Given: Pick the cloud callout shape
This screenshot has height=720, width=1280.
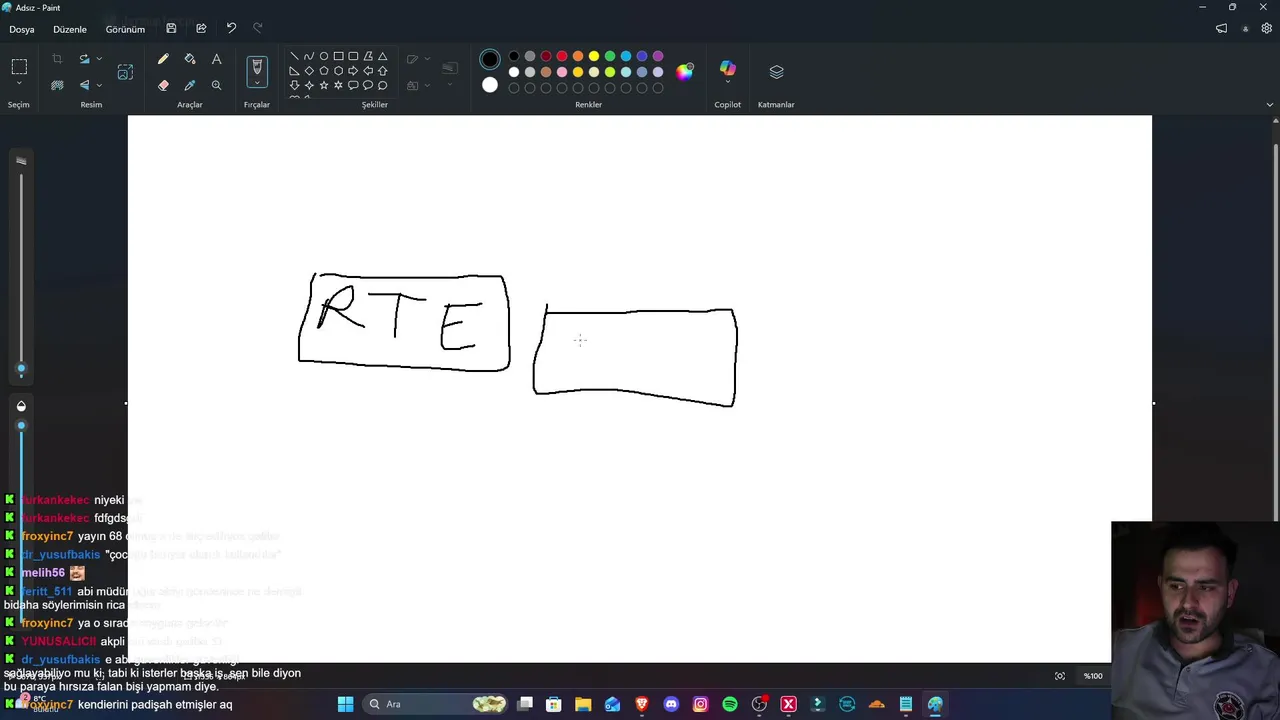Looking at the screenshot, I should [382, 86].
